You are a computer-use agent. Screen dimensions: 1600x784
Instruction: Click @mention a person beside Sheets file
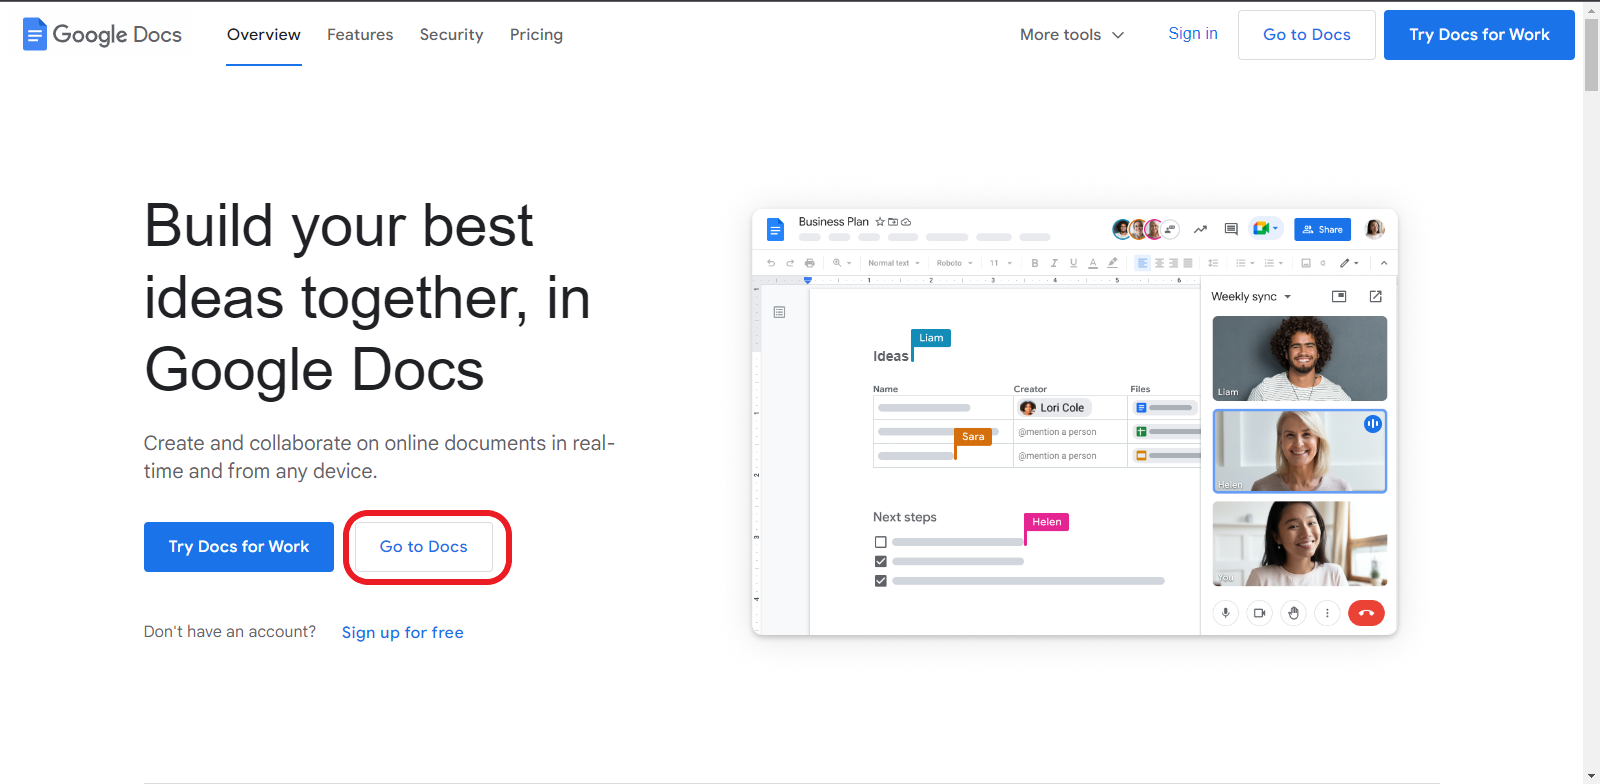tap(1057, 432)
